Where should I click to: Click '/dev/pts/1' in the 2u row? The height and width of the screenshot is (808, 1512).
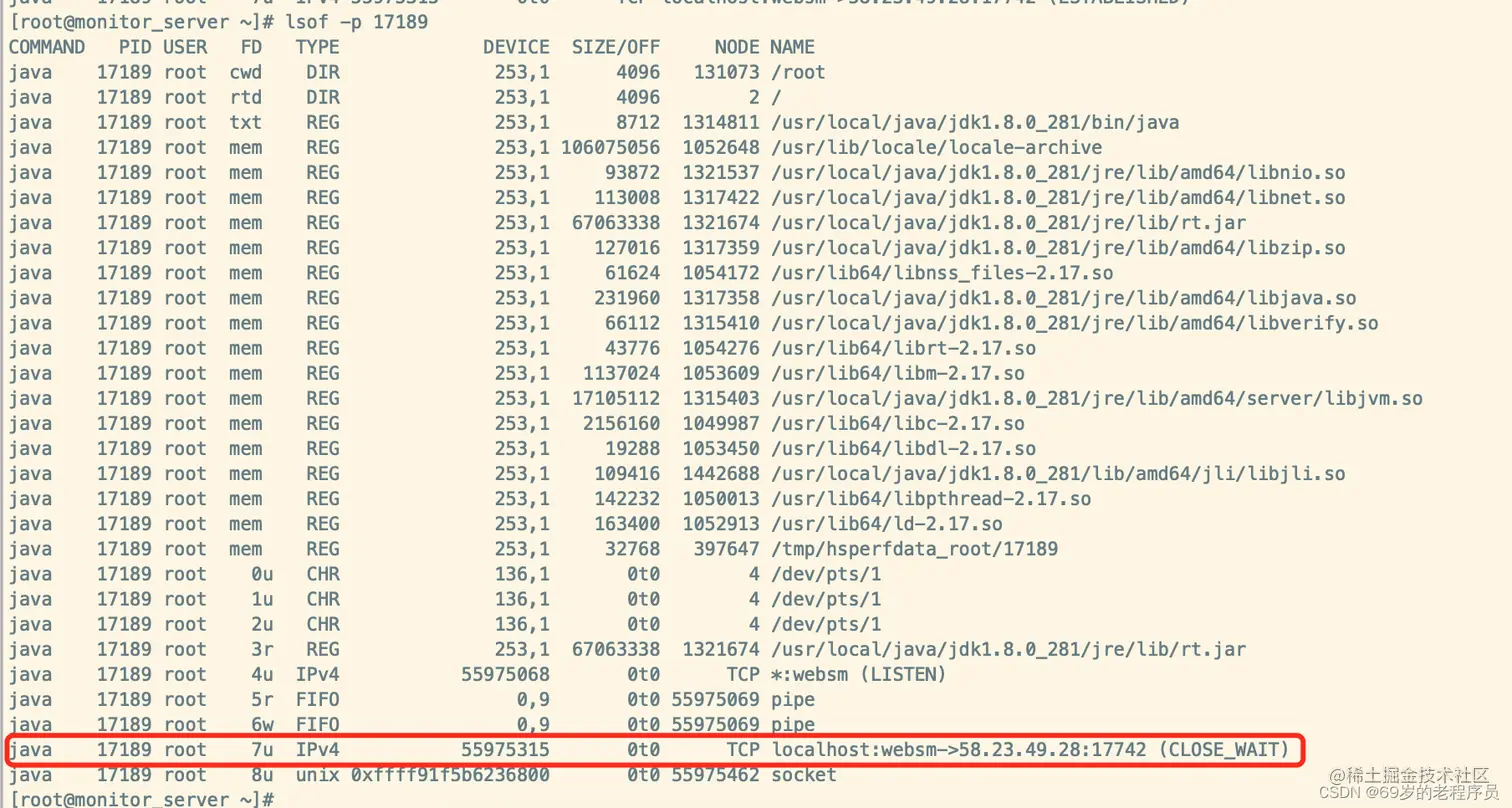point(826,624)
